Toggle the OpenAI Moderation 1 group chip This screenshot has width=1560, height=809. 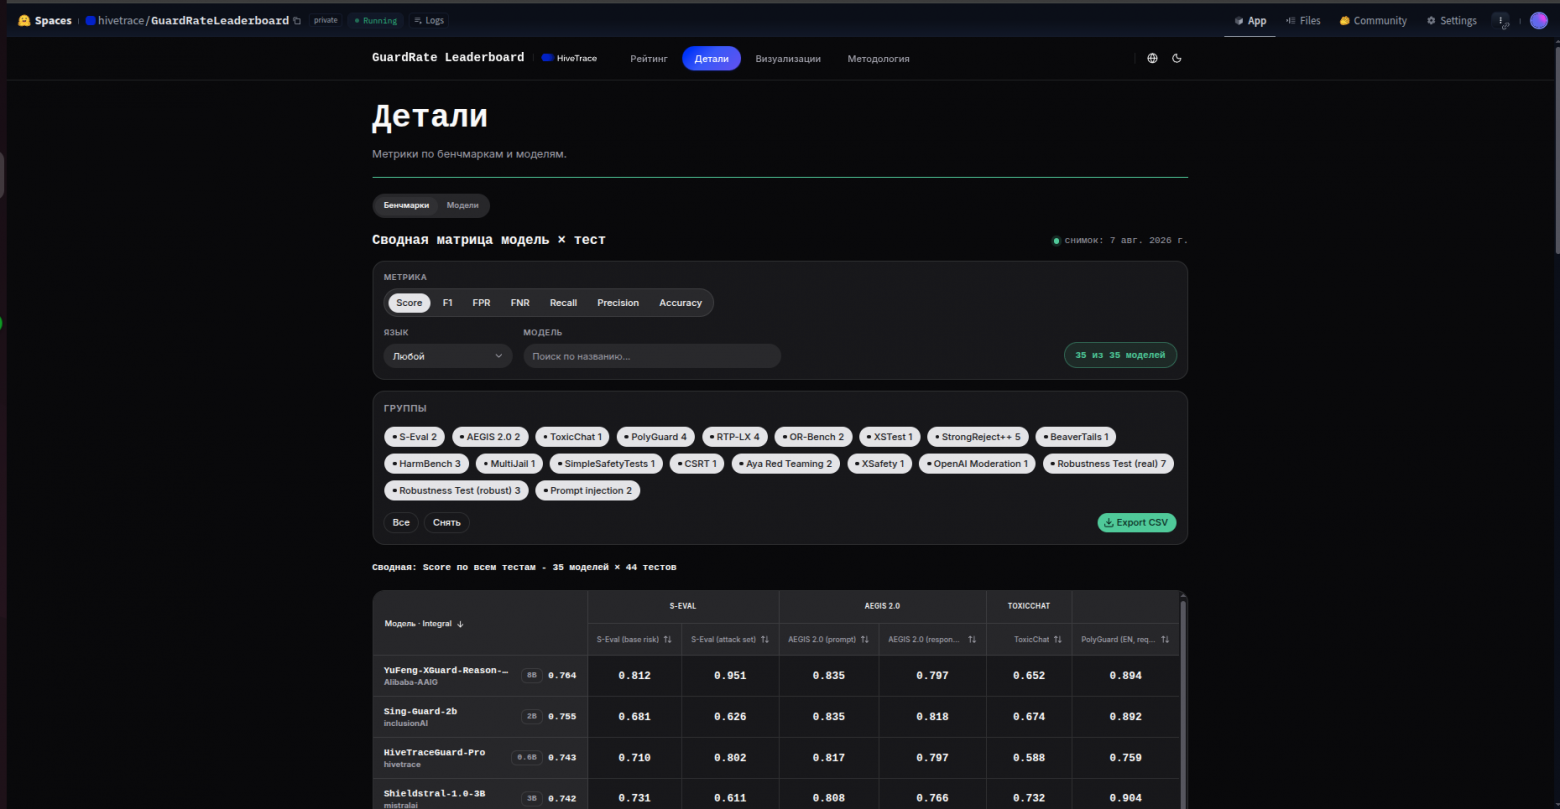(977, 464)
